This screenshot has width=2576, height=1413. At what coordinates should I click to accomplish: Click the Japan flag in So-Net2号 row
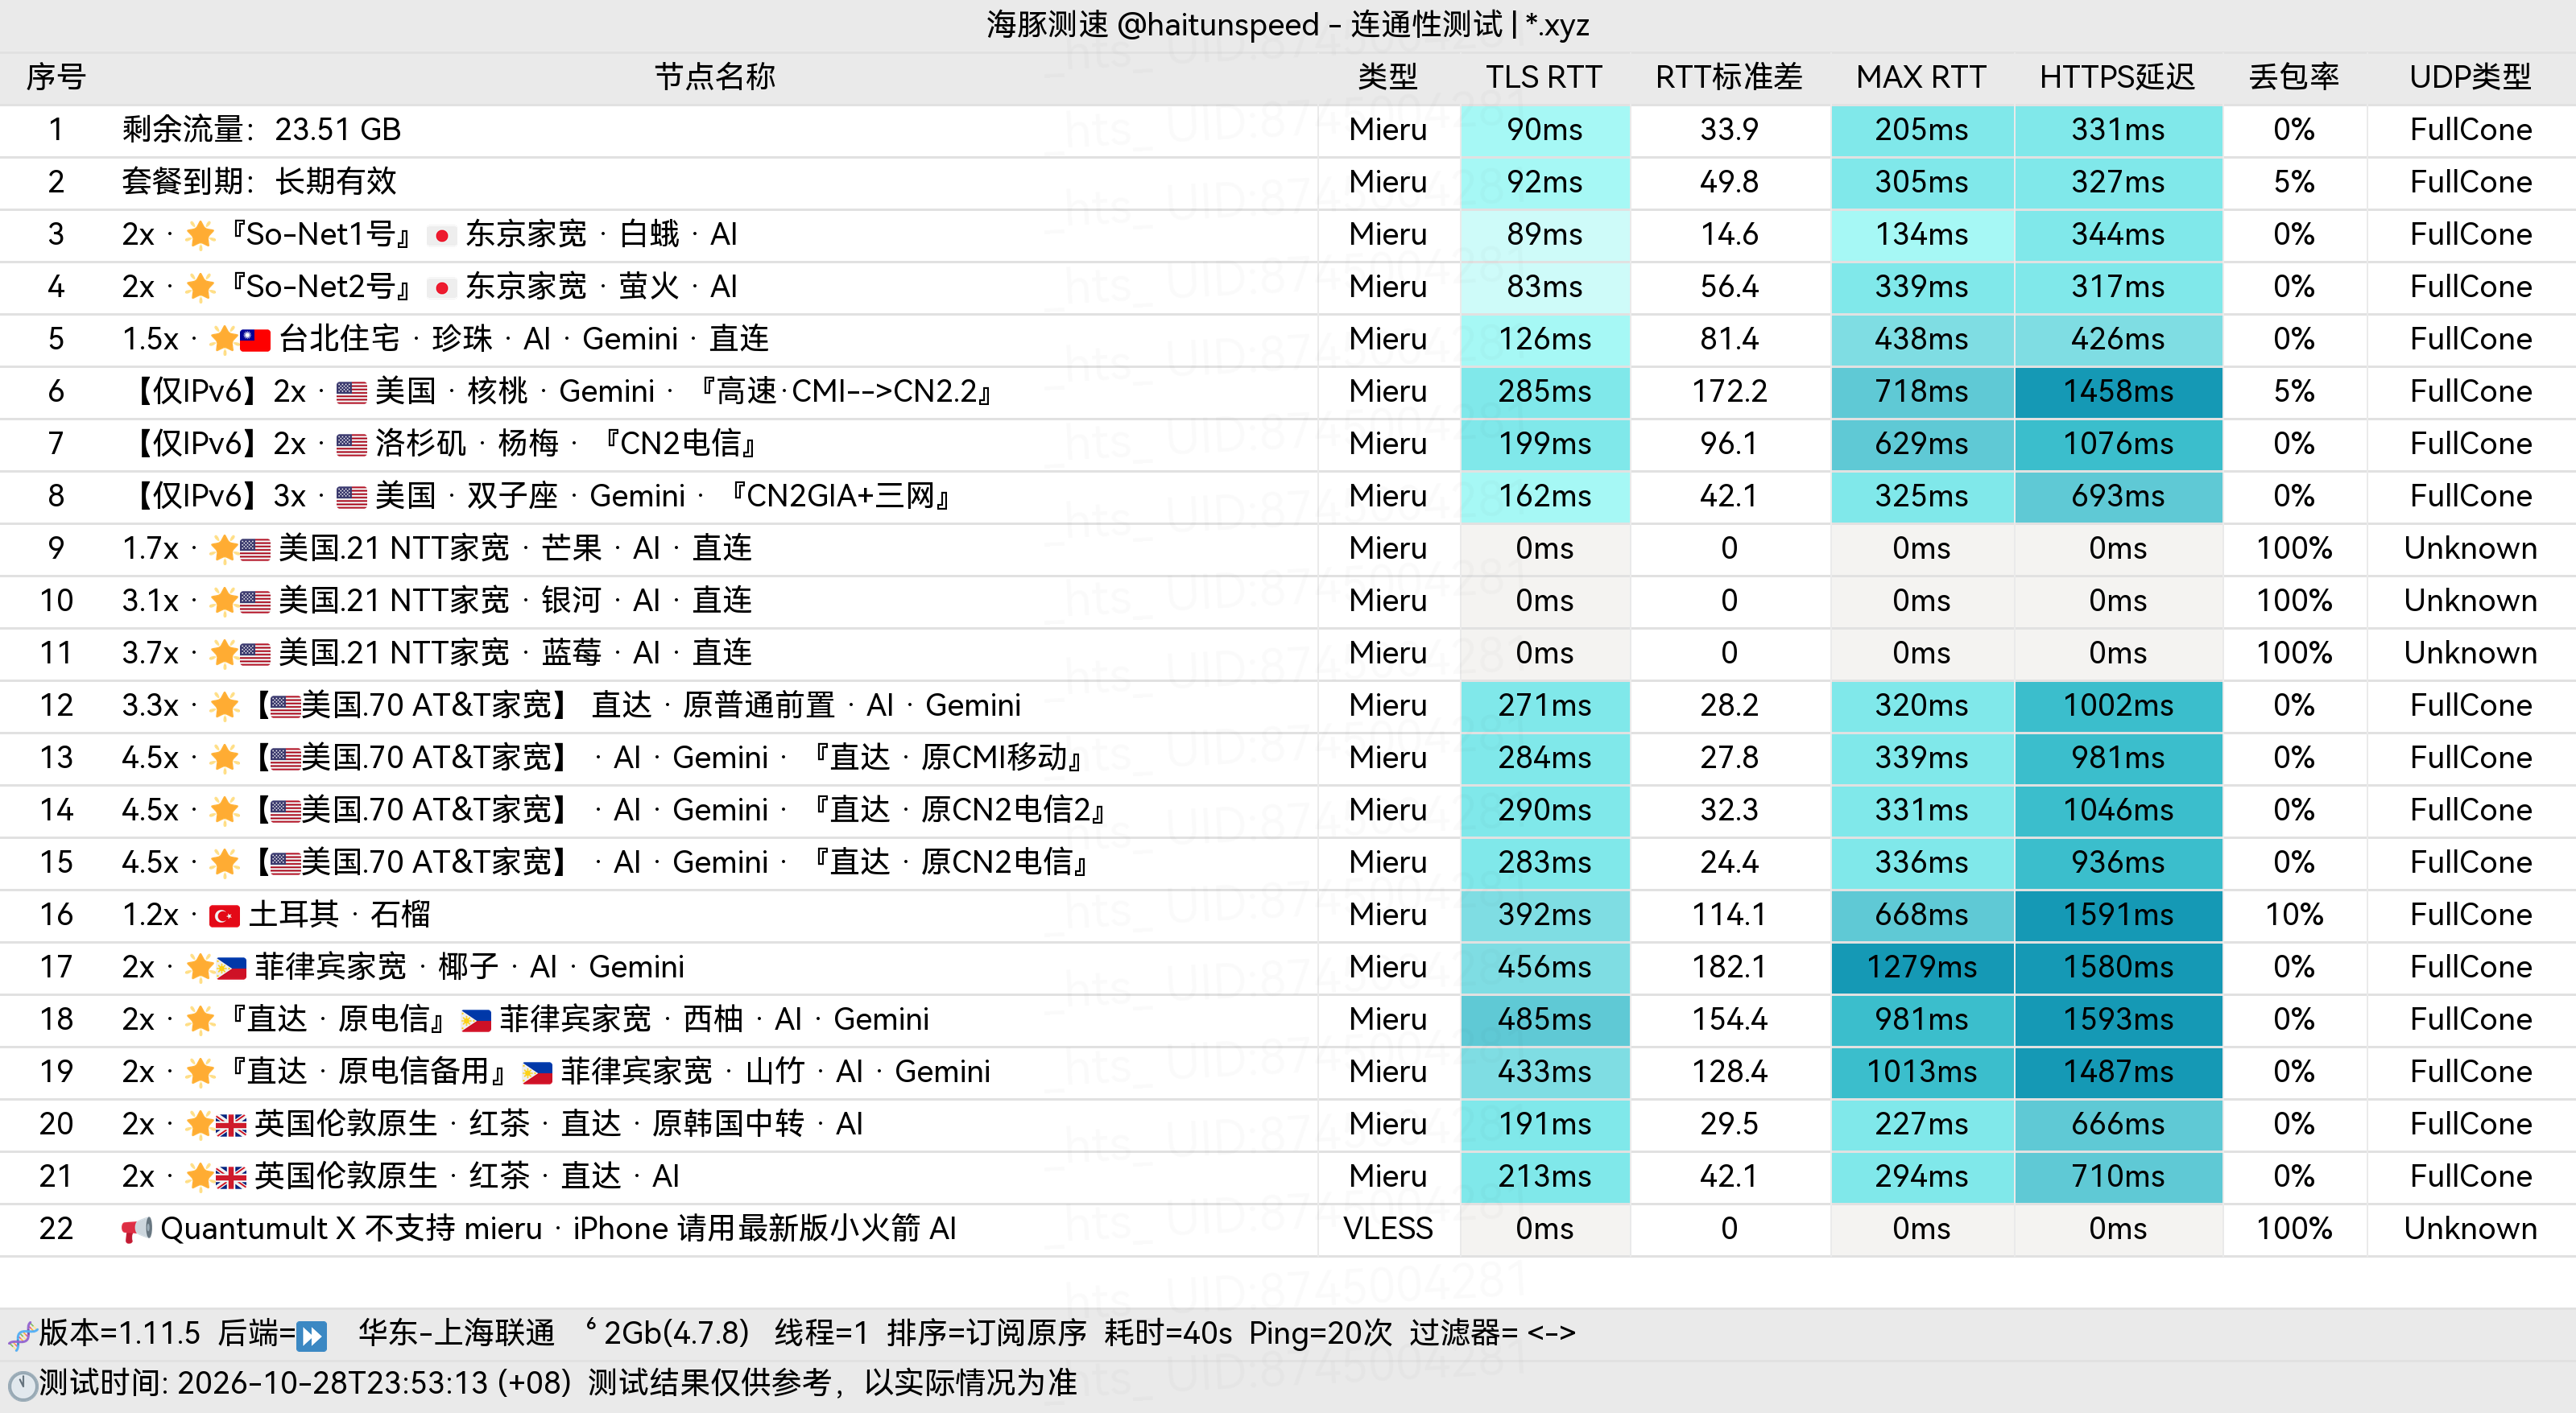point(441,288)
